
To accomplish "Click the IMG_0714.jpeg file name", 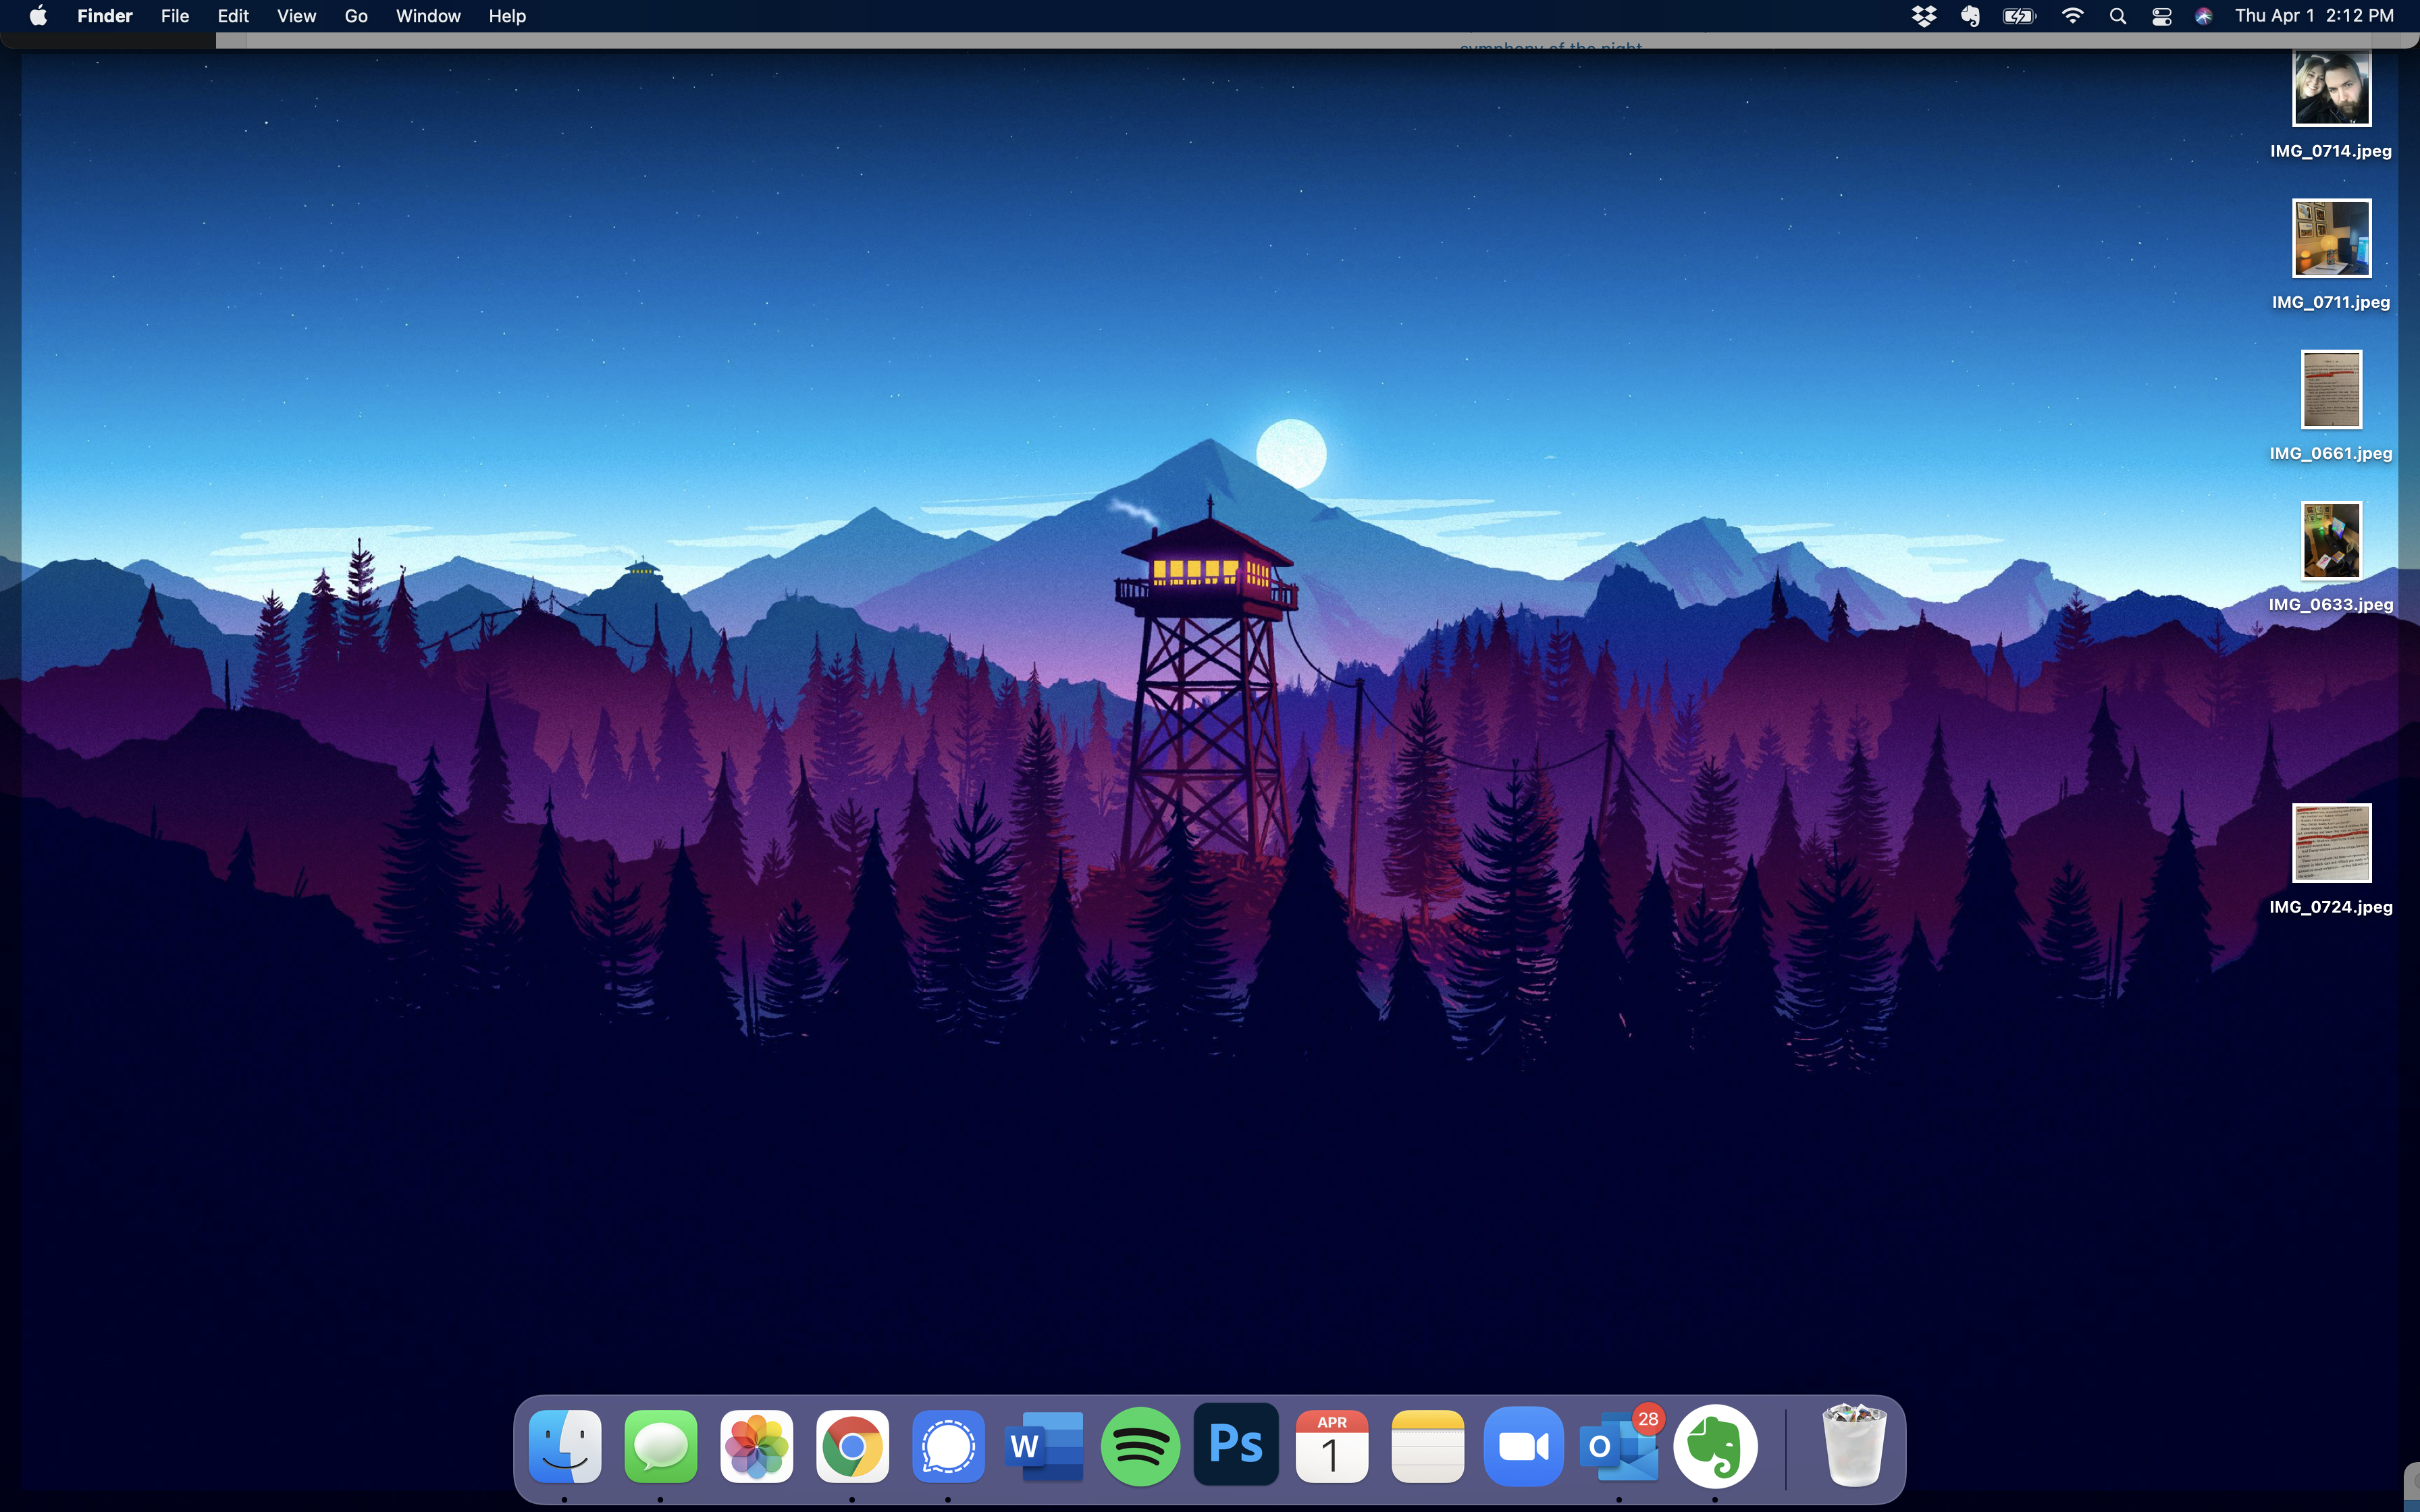I will (2331, 151).
